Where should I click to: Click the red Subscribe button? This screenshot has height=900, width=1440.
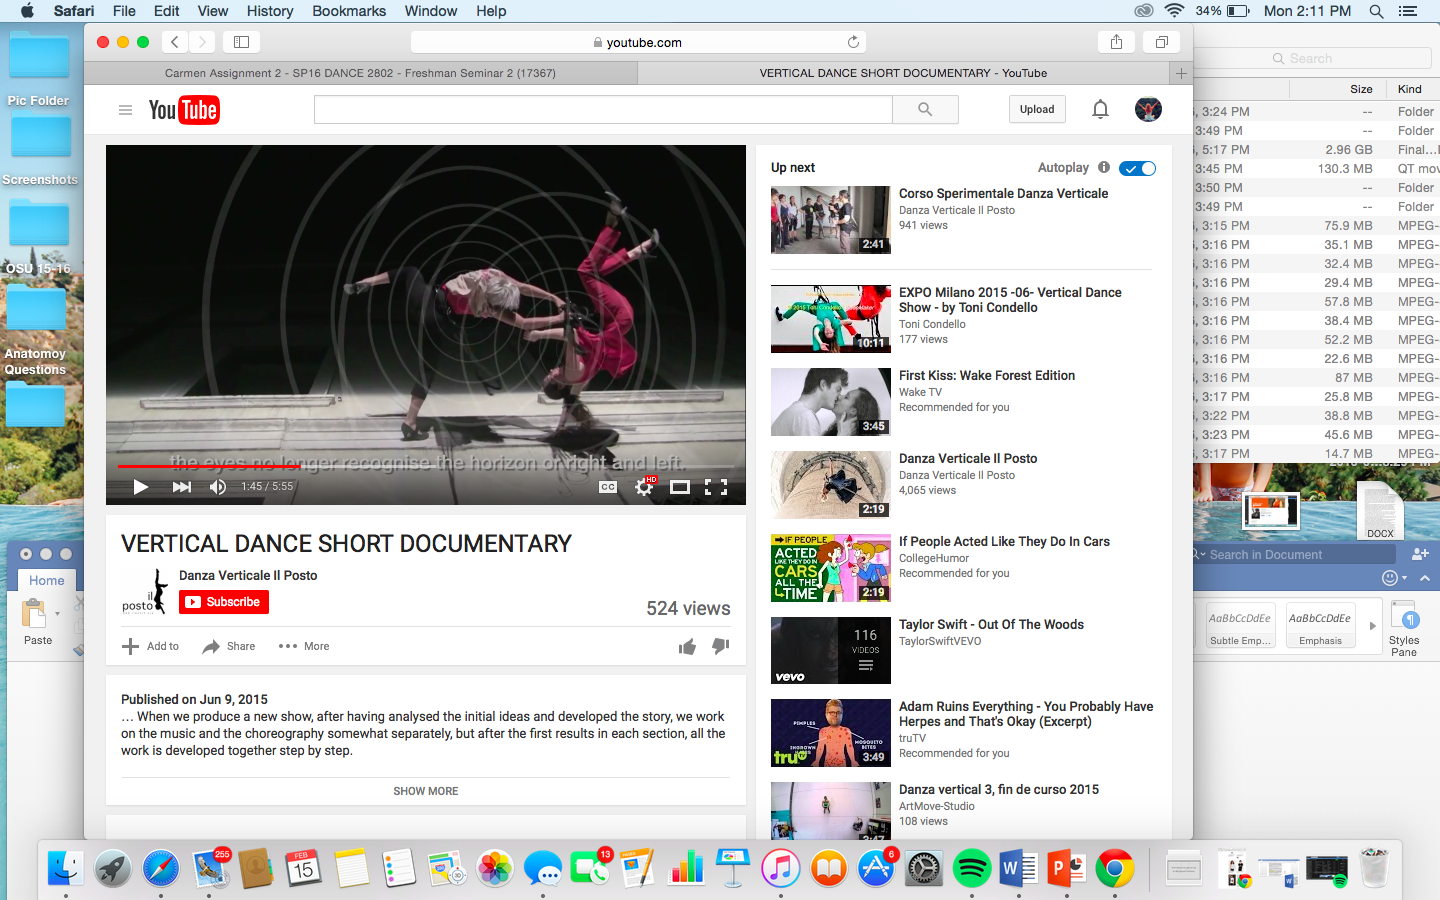coord(224,602)
